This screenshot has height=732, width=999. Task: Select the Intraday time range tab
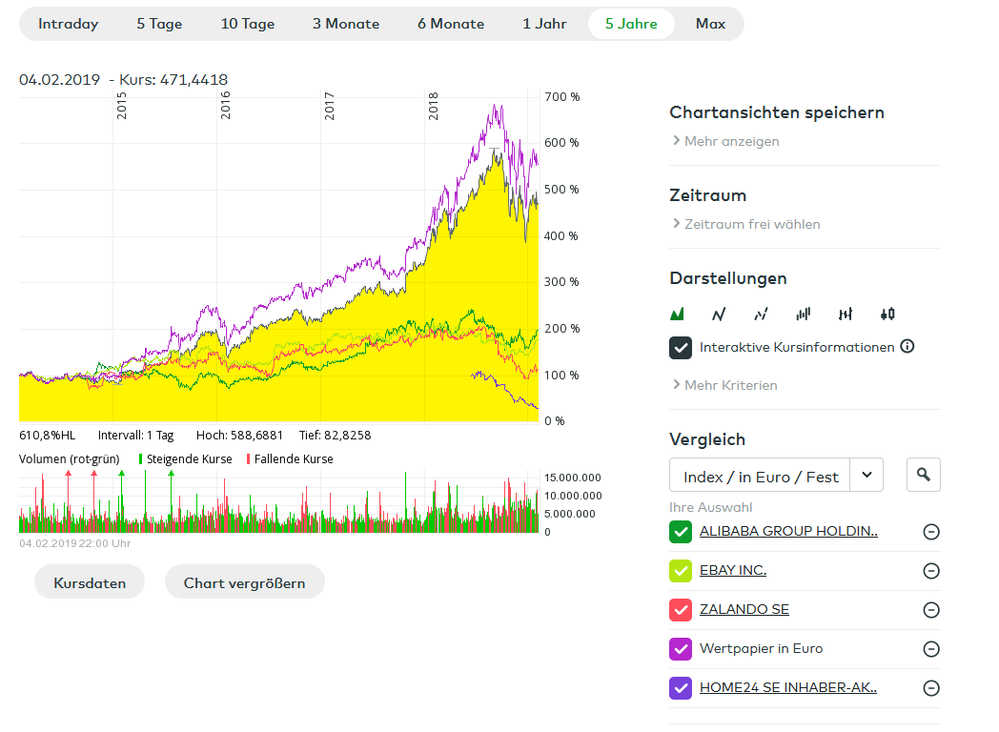[x=68, y=24]
